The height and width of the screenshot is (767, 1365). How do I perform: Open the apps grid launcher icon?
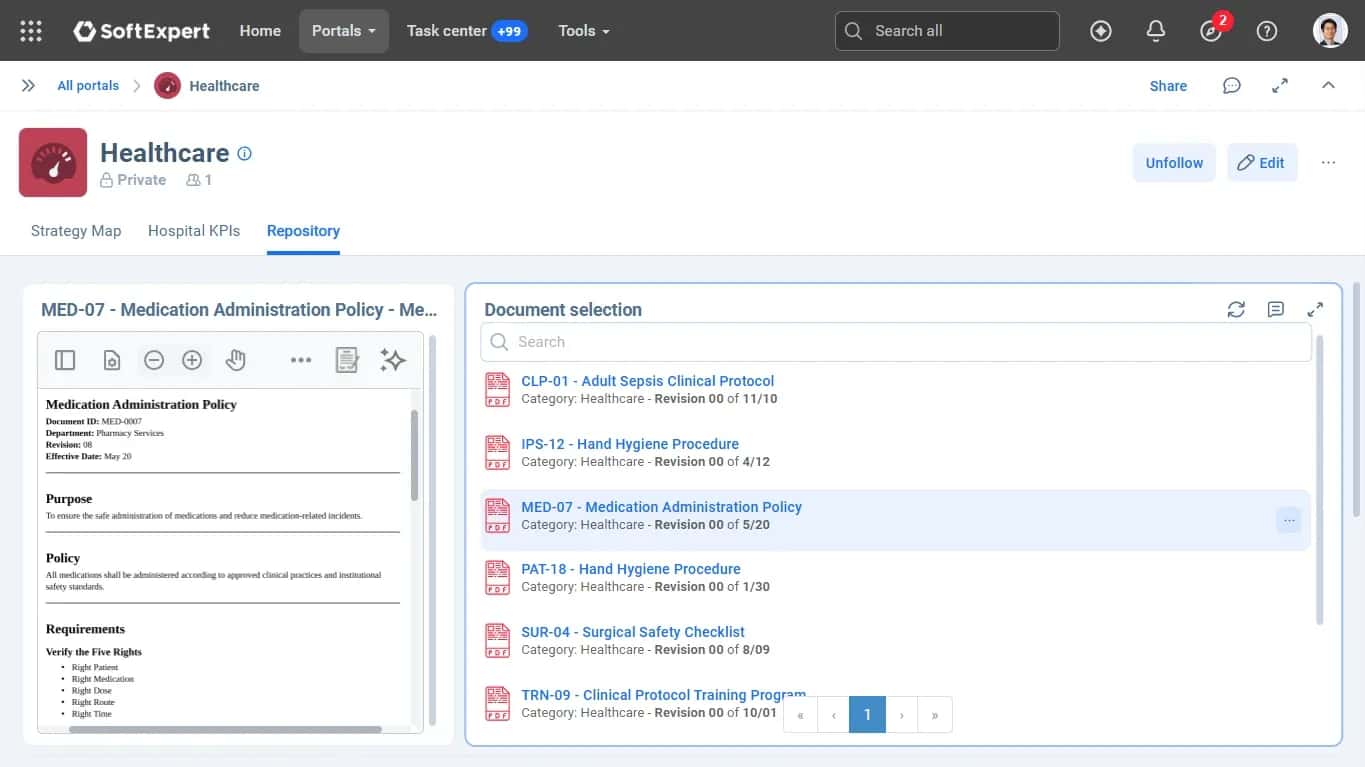[31, 31]
